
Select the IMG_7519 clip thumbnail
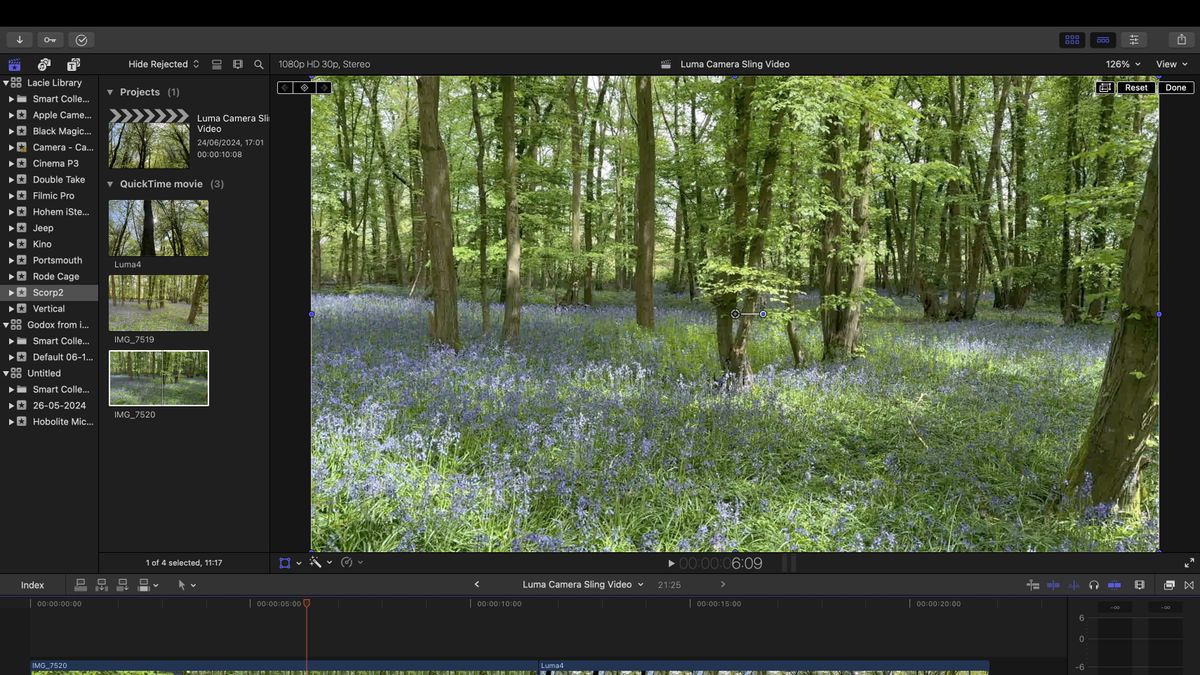click(158, 303)
